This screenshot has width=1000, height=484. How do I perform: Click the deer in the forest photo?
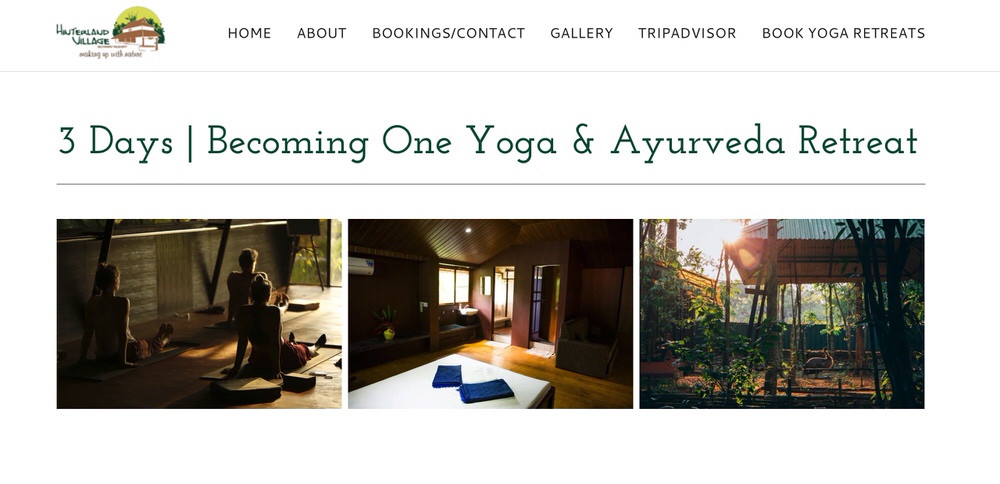pyautogui.click(x=820, y=361)
